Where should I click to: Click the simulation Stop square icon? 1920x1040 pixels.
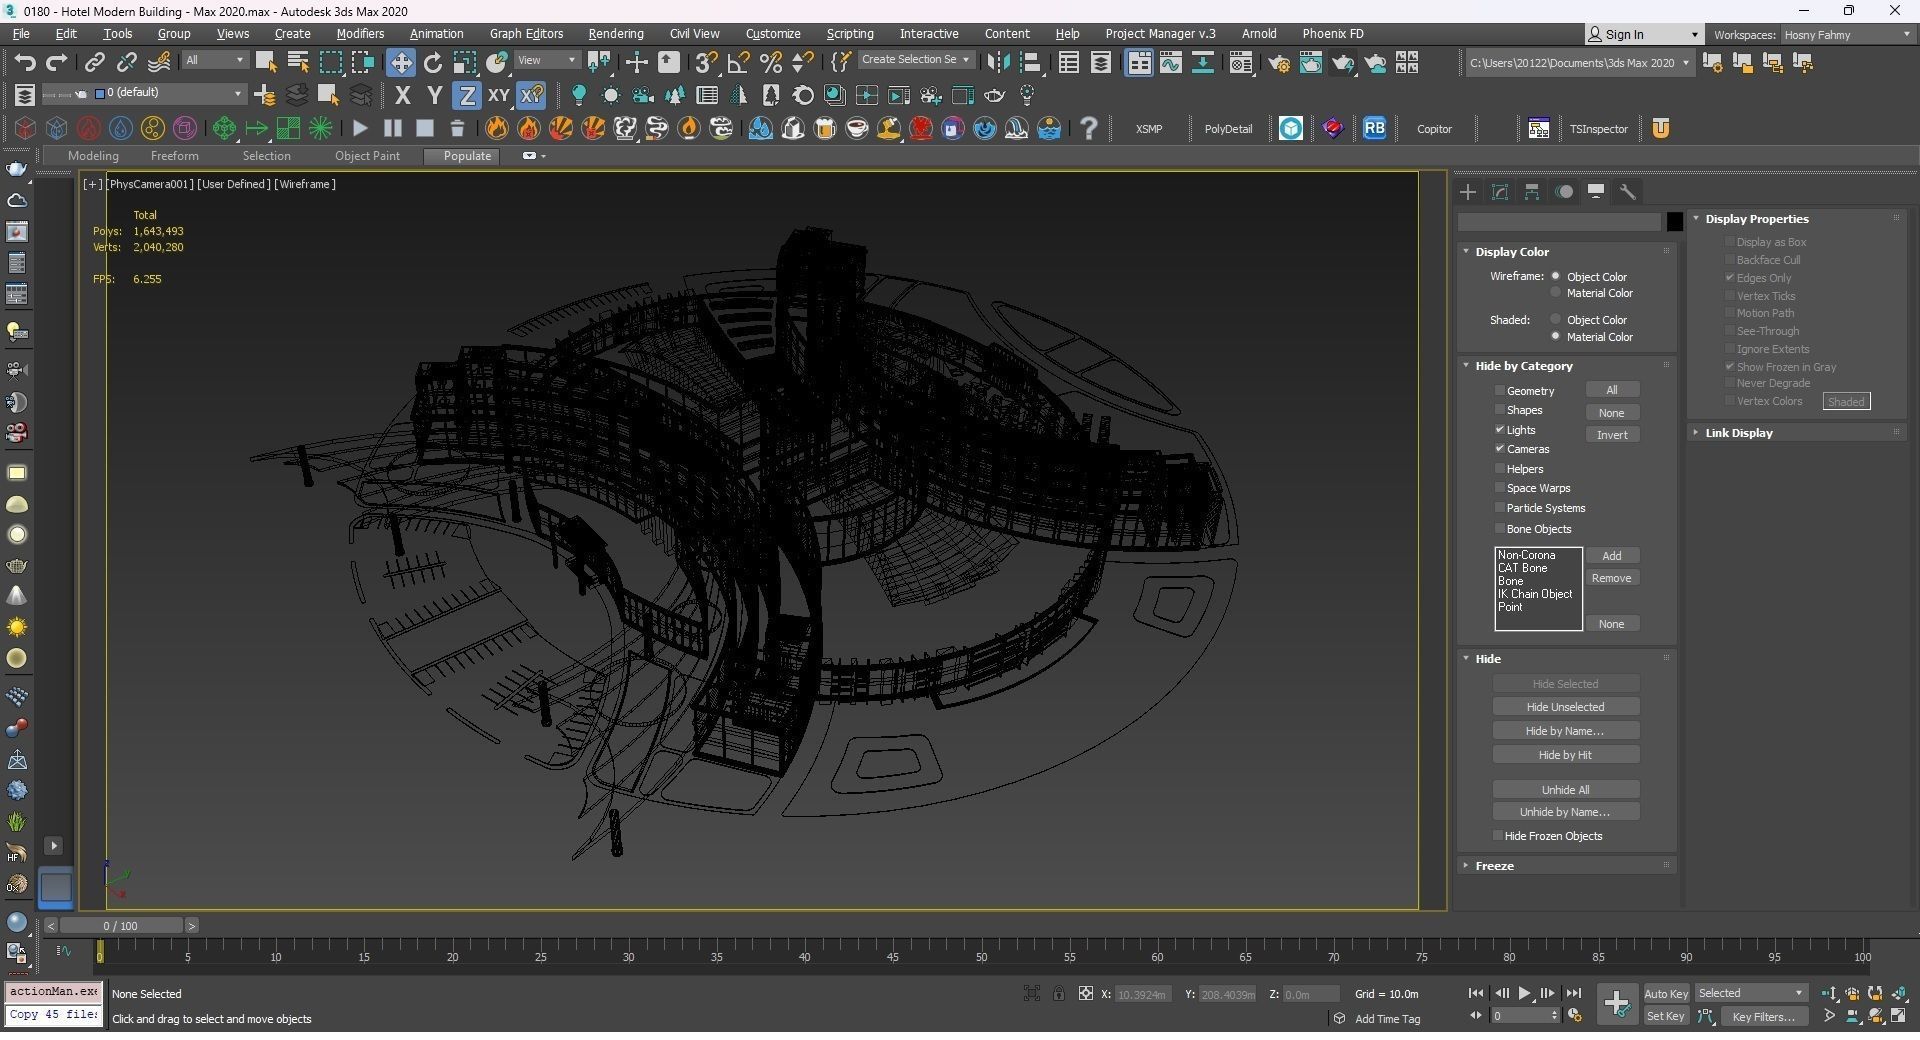425,128
